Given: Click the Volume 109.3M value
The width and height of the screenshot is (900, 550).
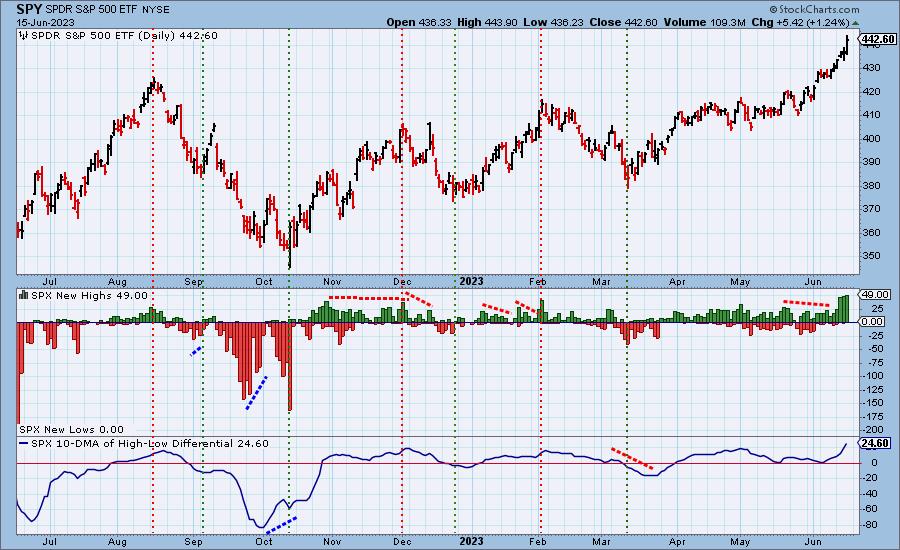Looking at the screenshot, I should point(704,22).
